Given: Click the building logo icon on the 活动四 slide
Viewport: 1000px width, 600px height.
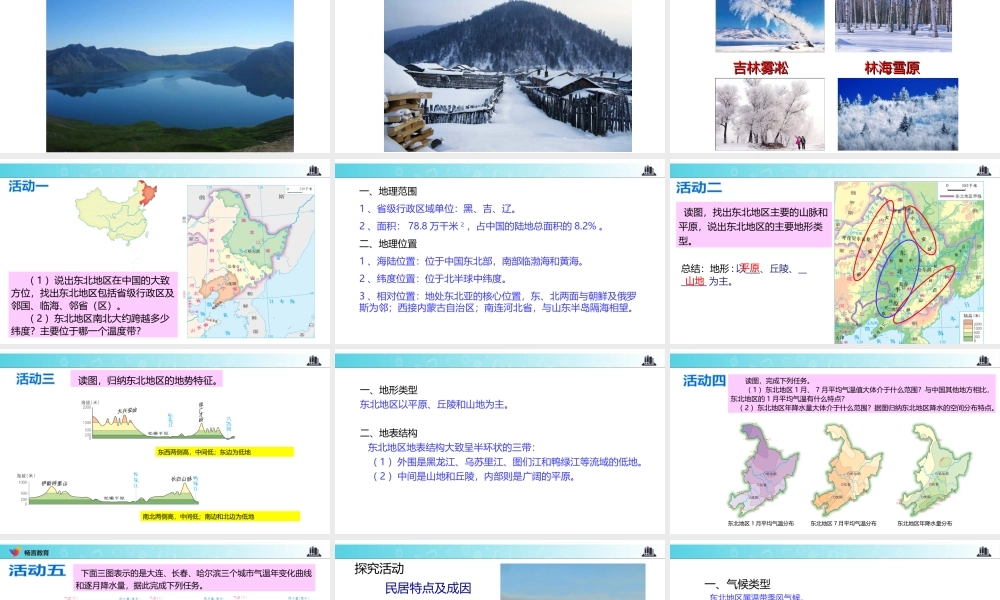Looking at the screenshot, I should coord(983,360).
